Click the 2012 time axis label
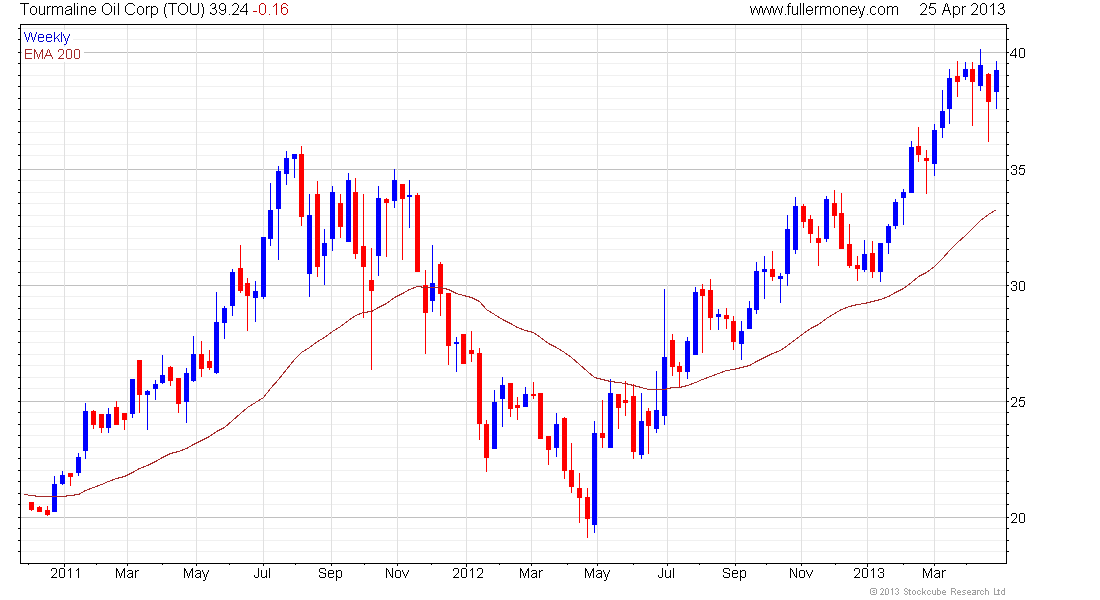This screenshot has height=600, width=1100. (x=468, y=573)
